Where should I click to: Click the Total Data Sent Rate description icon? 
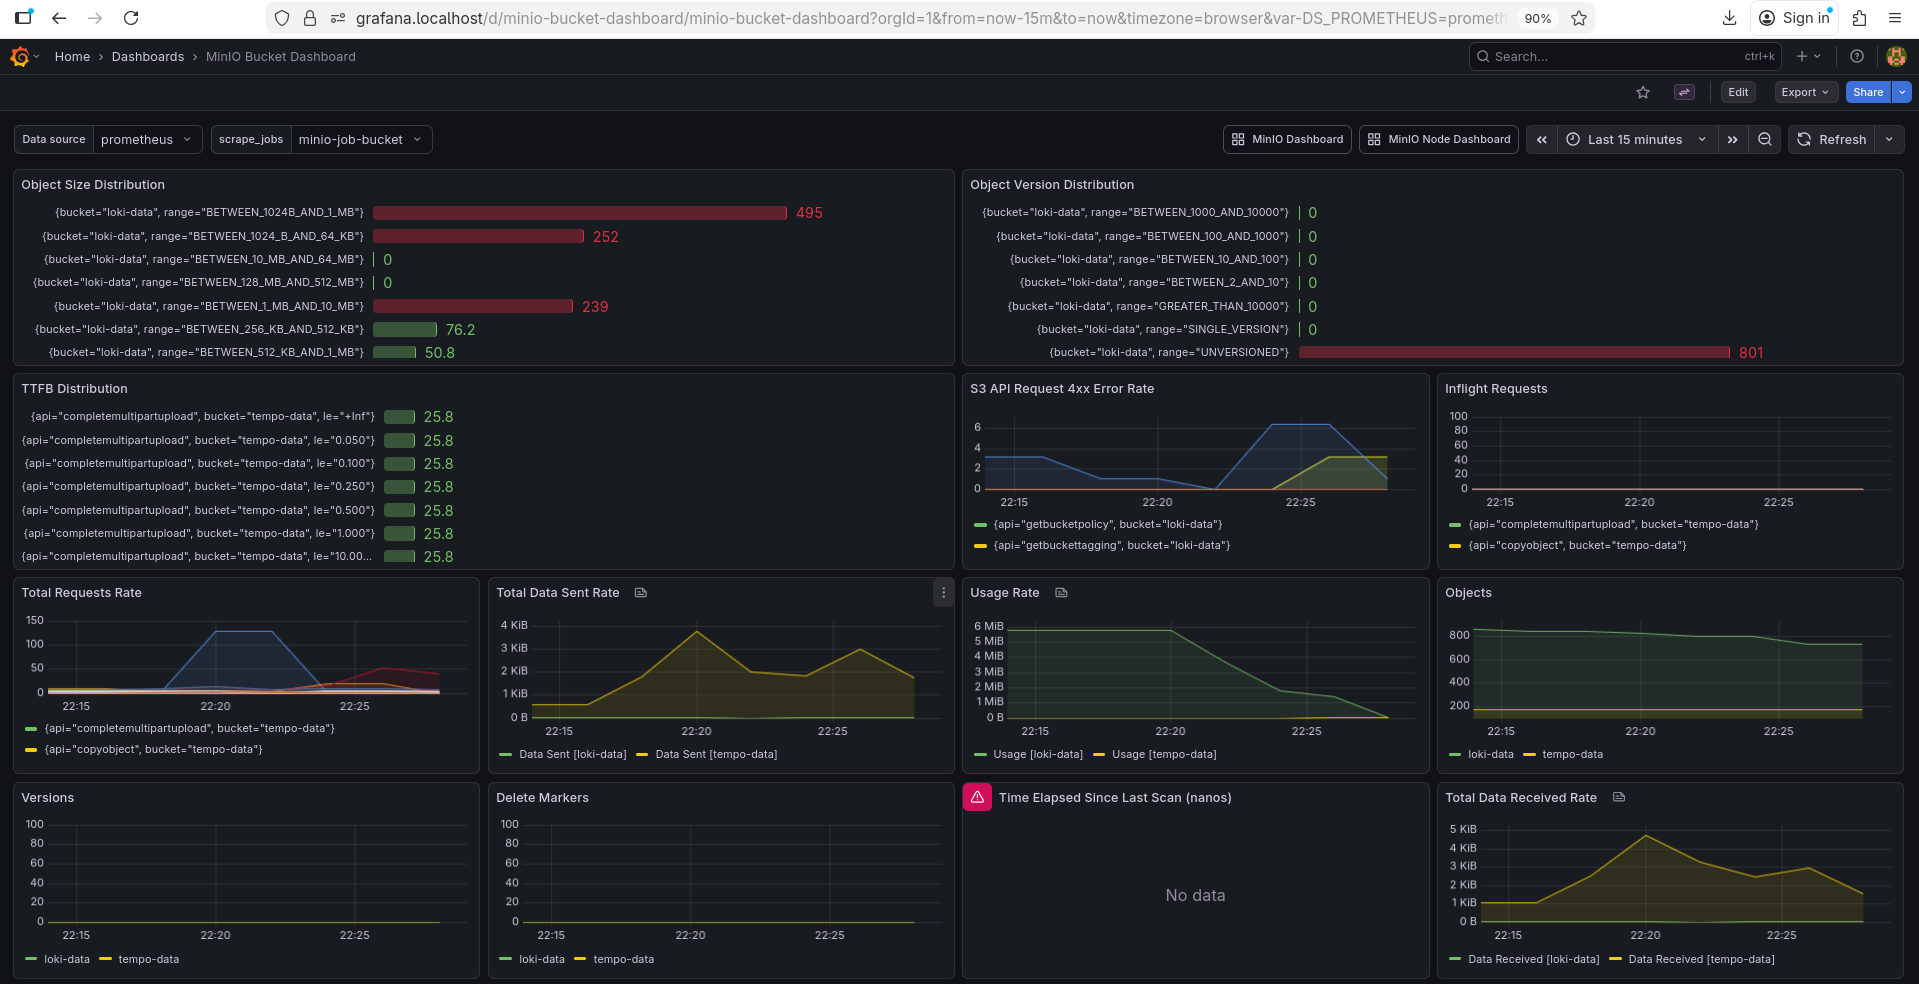tap(641, 593)
